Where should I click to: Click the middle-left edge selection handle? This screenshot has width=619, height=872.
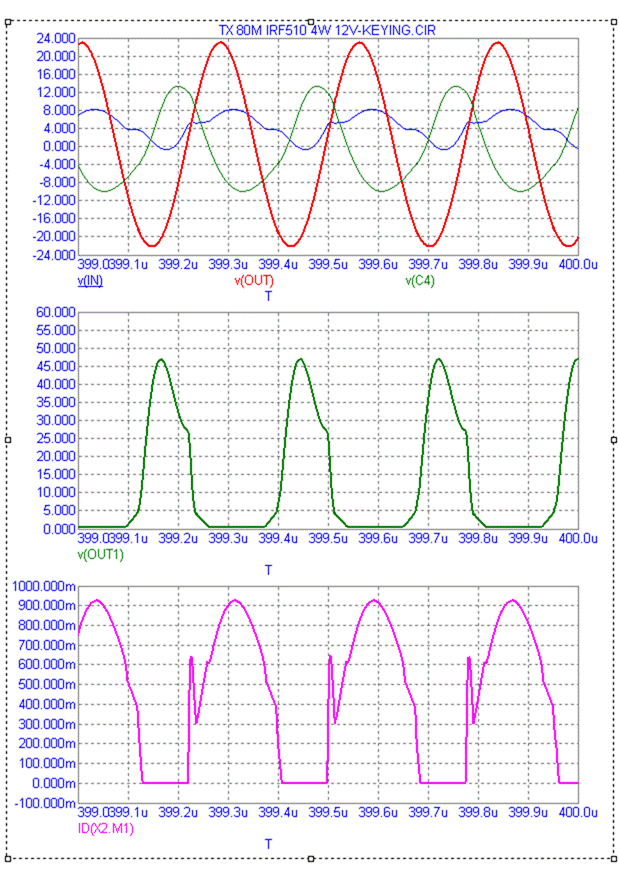(9, 439)
